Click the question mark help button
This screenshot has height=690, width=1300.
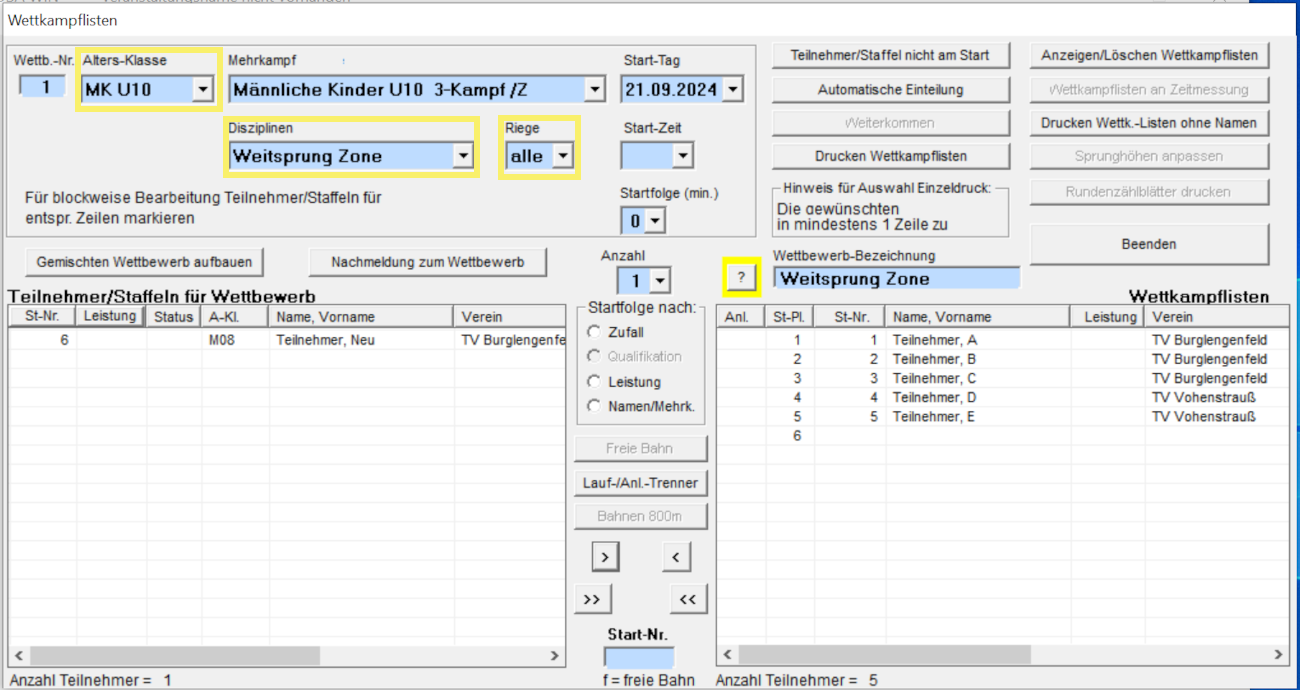pyautogui.click(x=741, y=277)
